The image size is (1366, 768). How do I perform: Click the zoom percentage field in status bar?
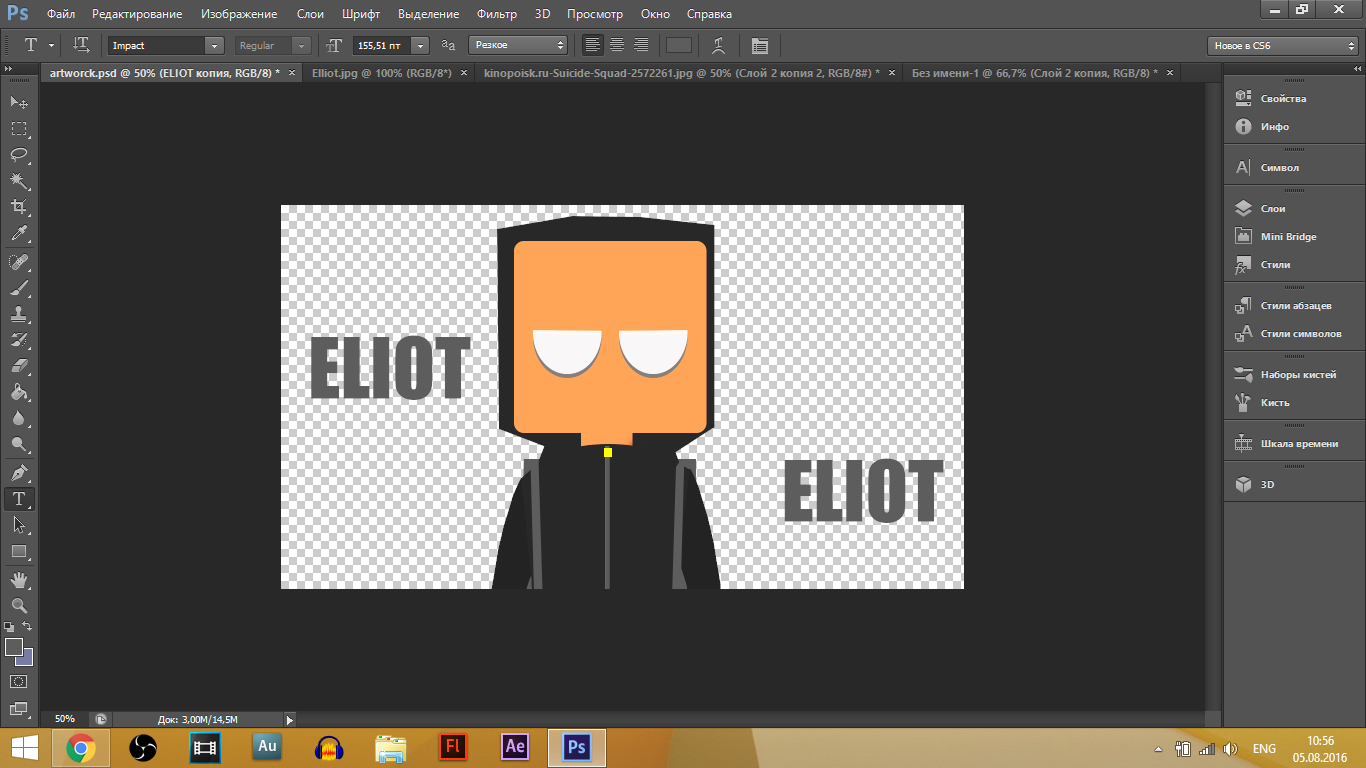[64, 719]
